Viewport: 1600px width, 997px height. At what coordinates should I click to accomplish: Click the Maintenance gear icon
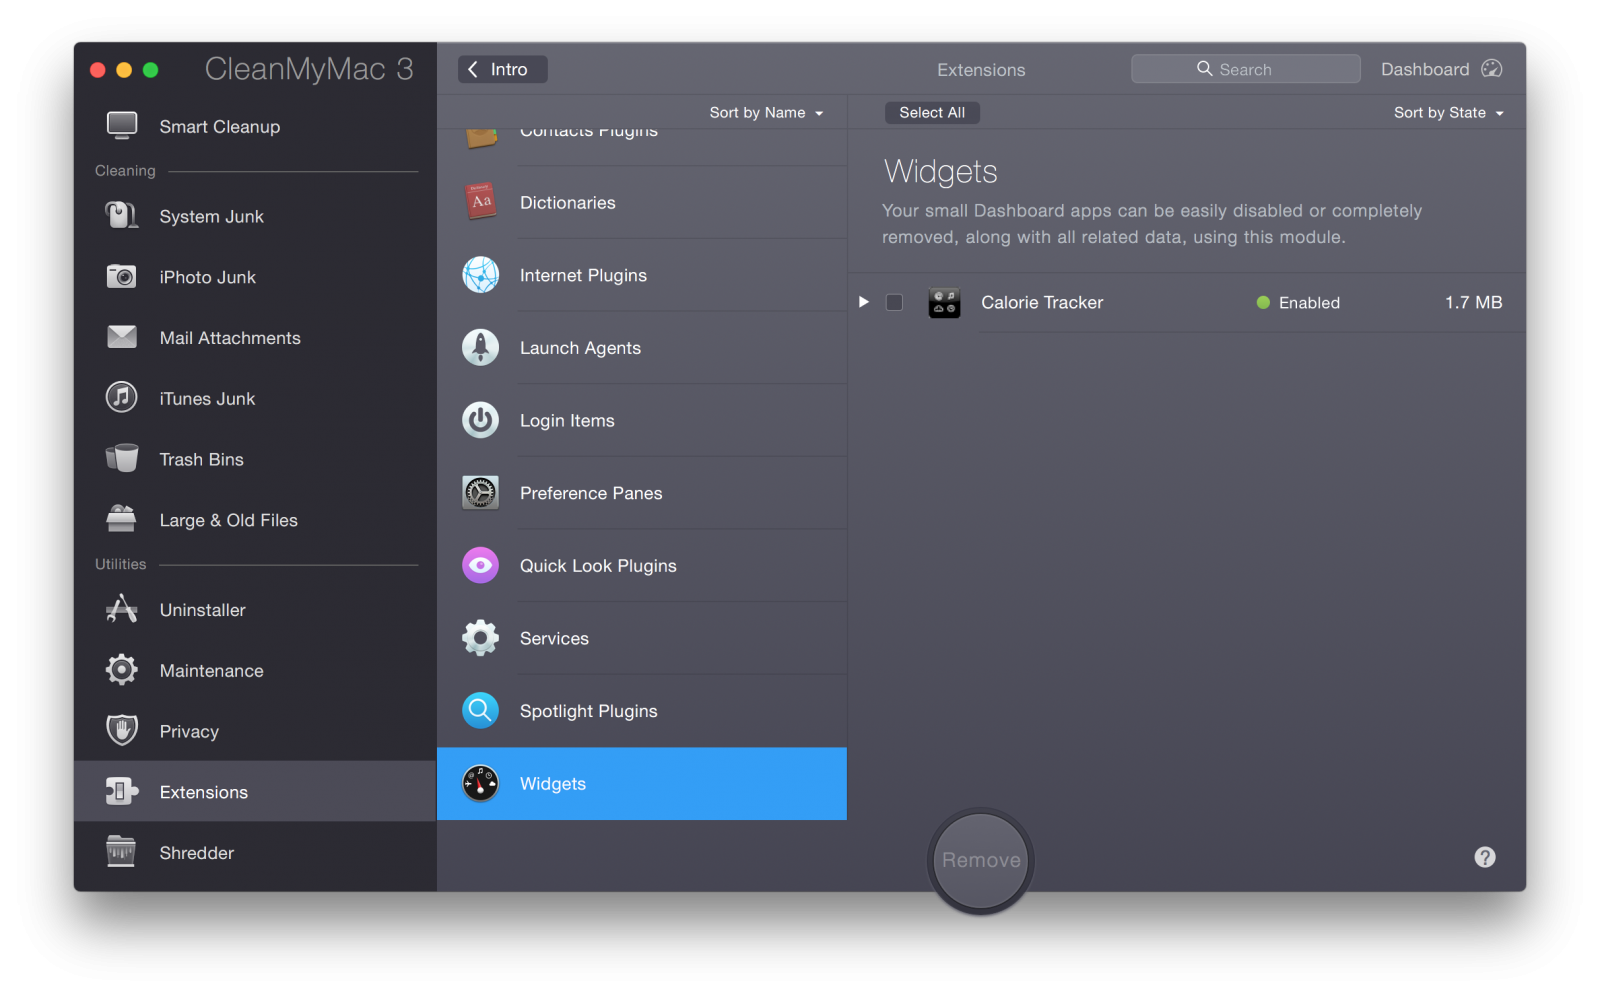122,670
